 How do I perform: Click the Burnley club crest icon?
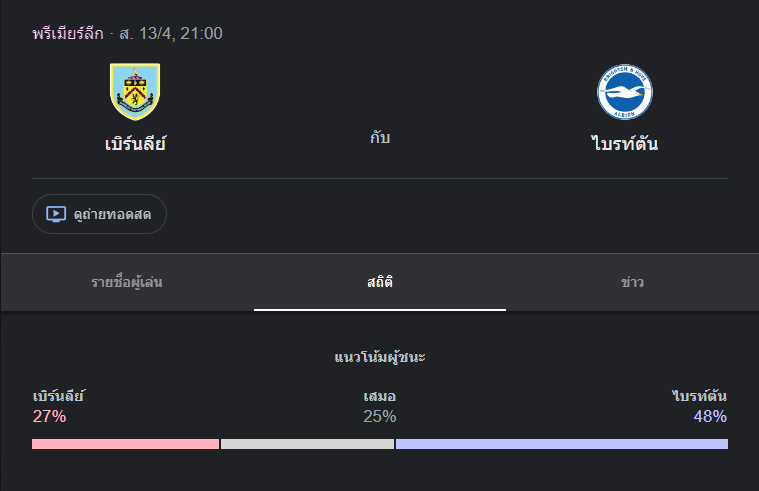tap(135, 92)
